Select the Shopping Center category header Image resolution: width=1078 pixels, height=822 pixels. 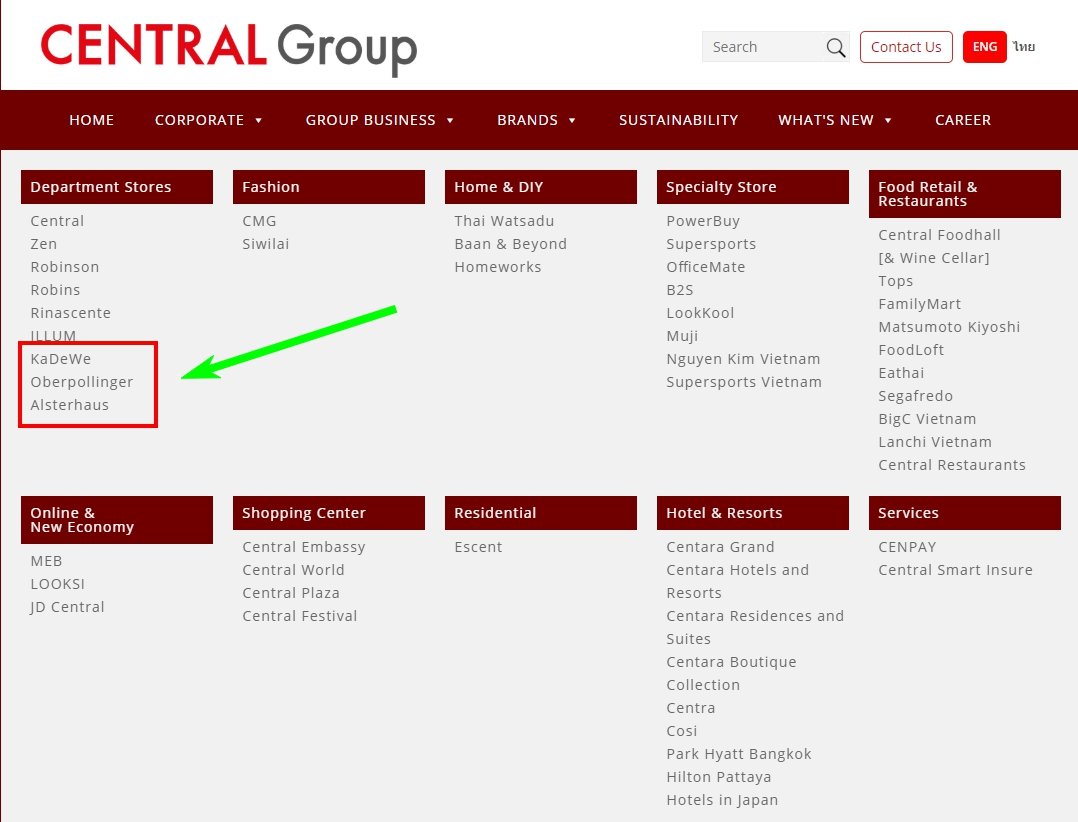pyautogui.click(x=329, y=513)
